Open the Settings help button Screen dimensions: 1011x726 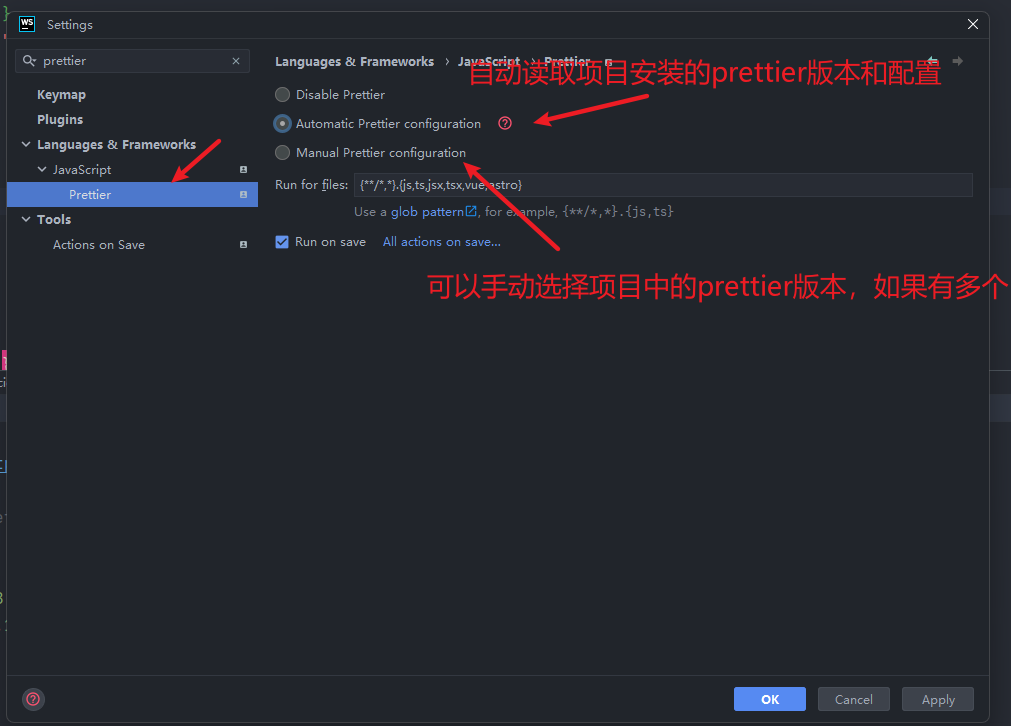(x=34, y=699)
